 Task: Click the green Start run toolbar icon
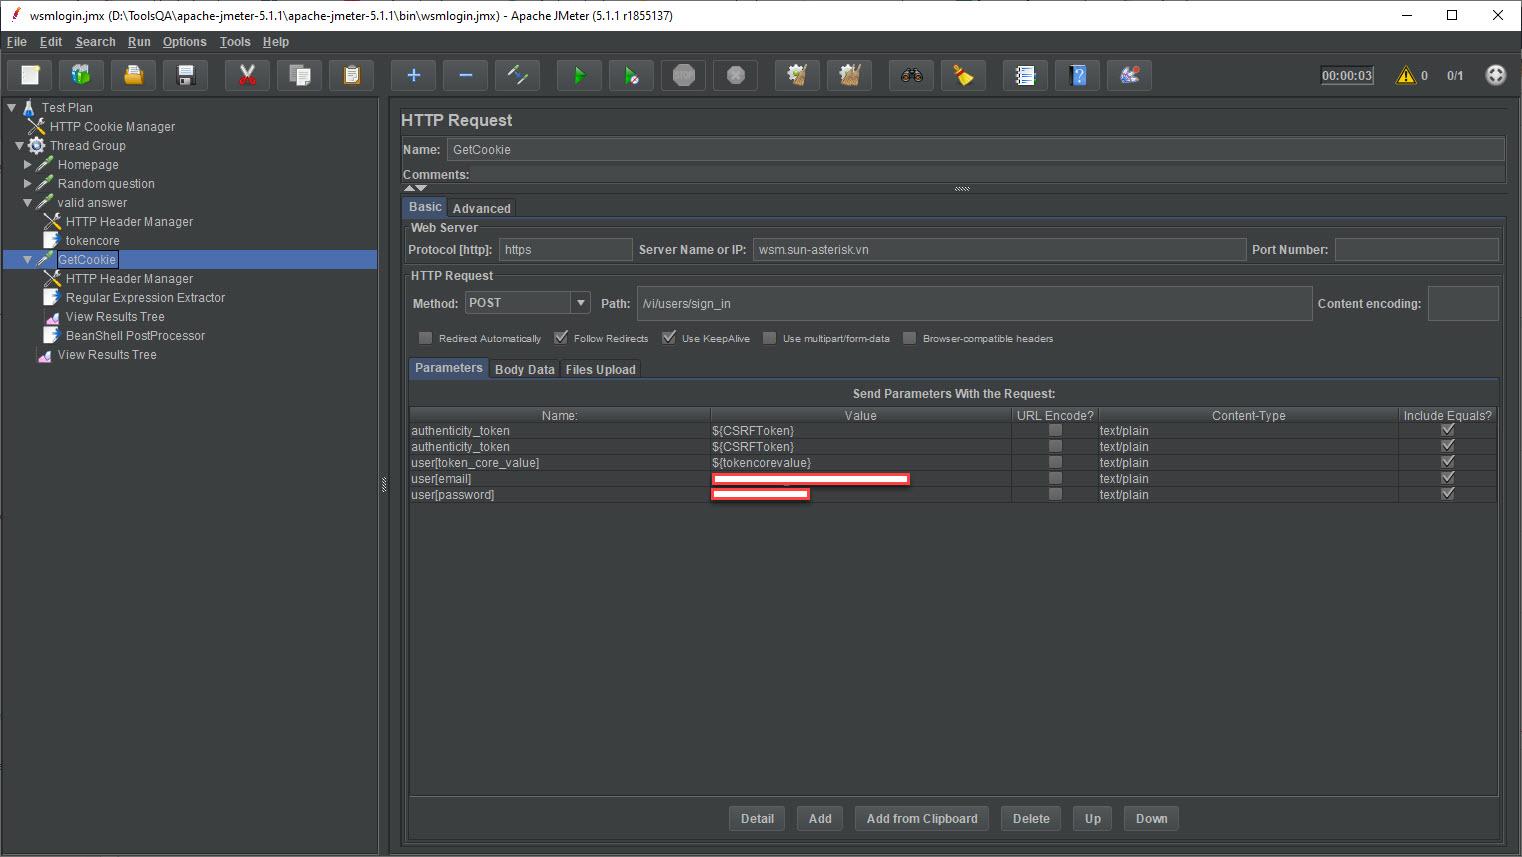pos(579,75)
